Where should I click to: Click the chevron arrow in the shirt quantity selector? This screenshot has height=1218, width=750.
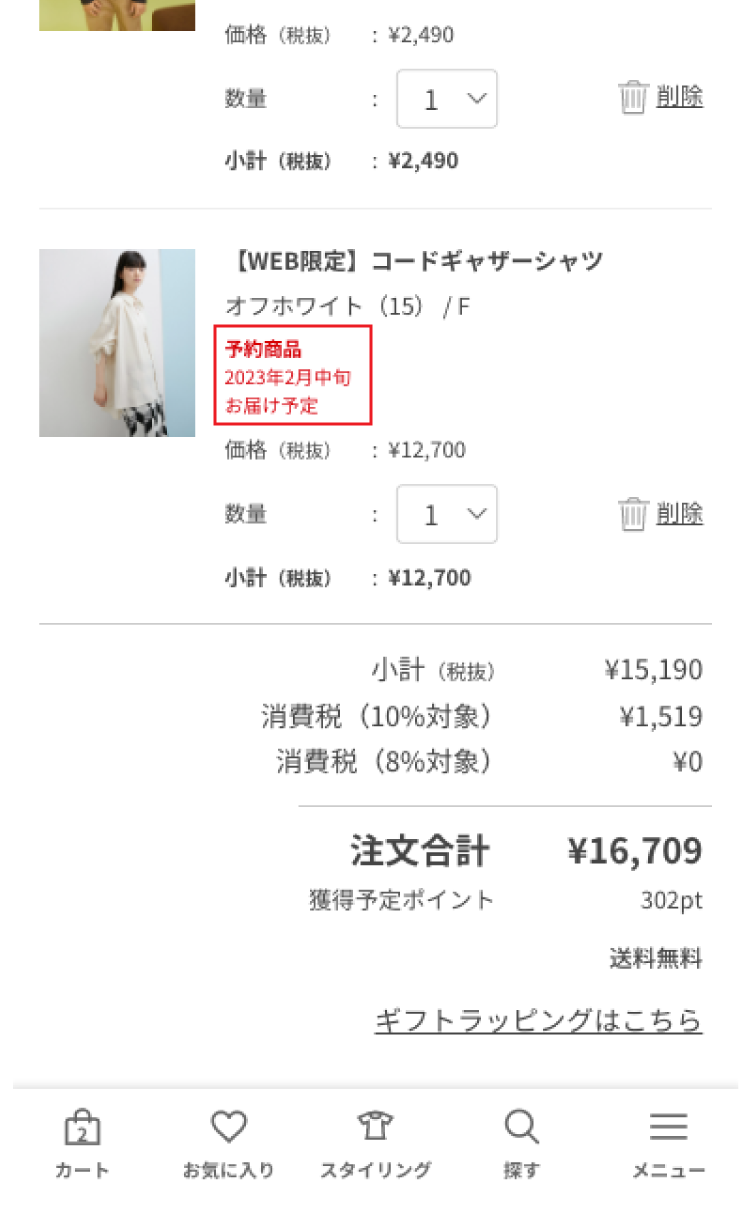477,513
